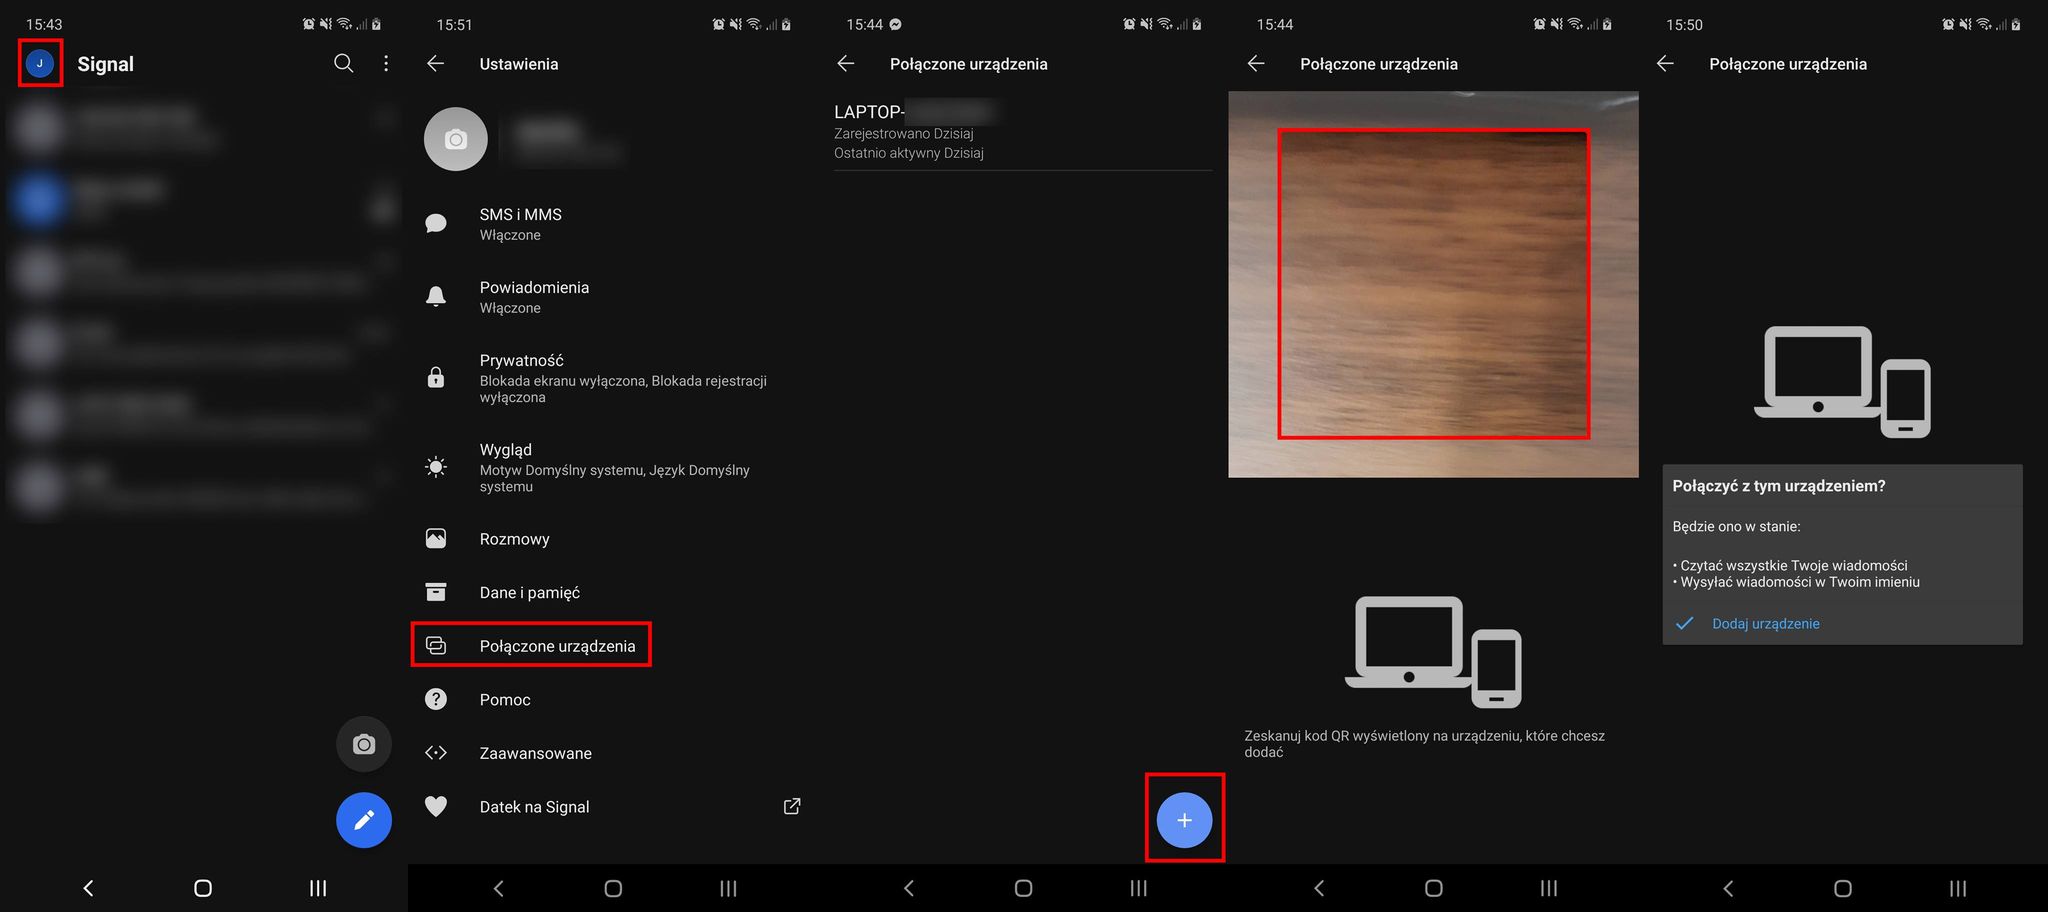The height and width of the screenshot is (912, 2048).
Task: Click the heart icon for Datek na Signal
Action: (436, 806)
